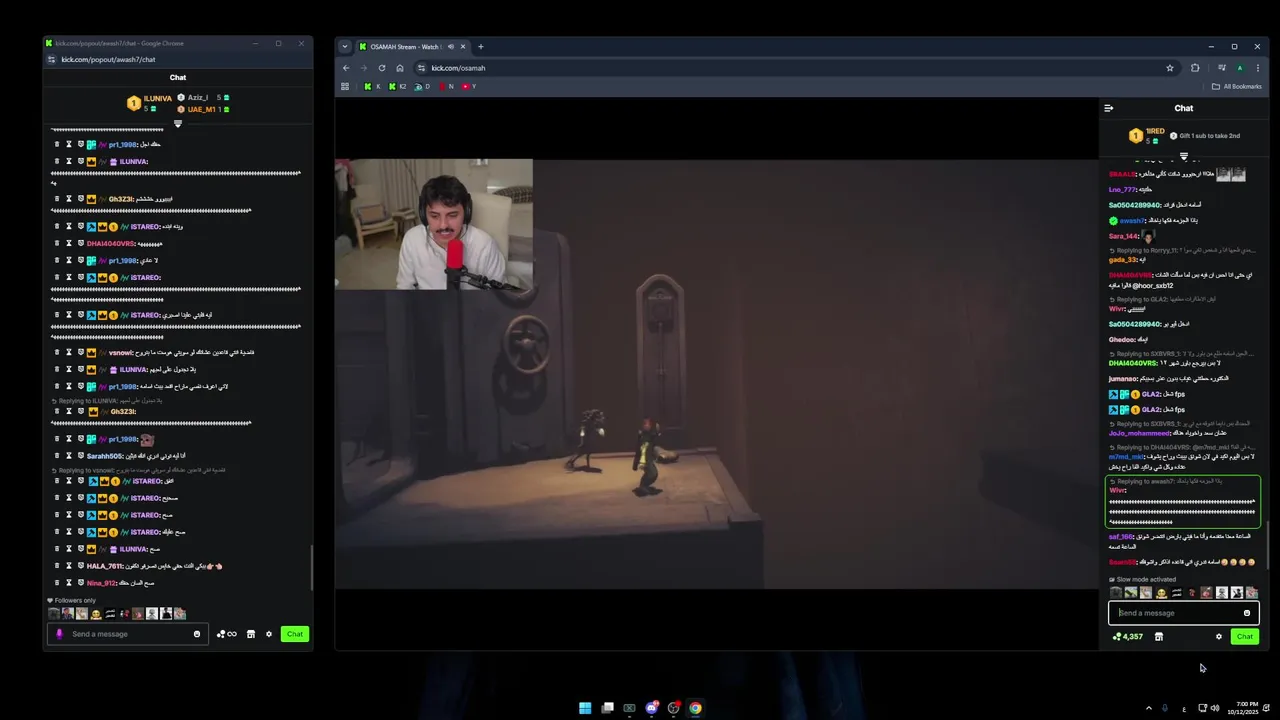Open the Chrome extensions puzzle icon
Viewport: 1280px width, 720px height.
click(x=1195, y=68)
